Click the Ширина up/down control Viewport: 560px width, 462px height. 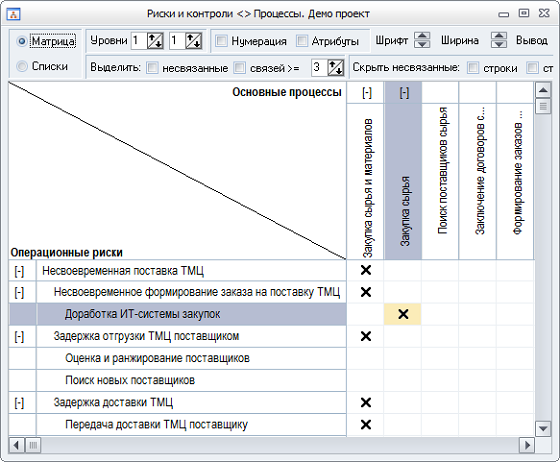pyautogui.click(x=499, y=40)
